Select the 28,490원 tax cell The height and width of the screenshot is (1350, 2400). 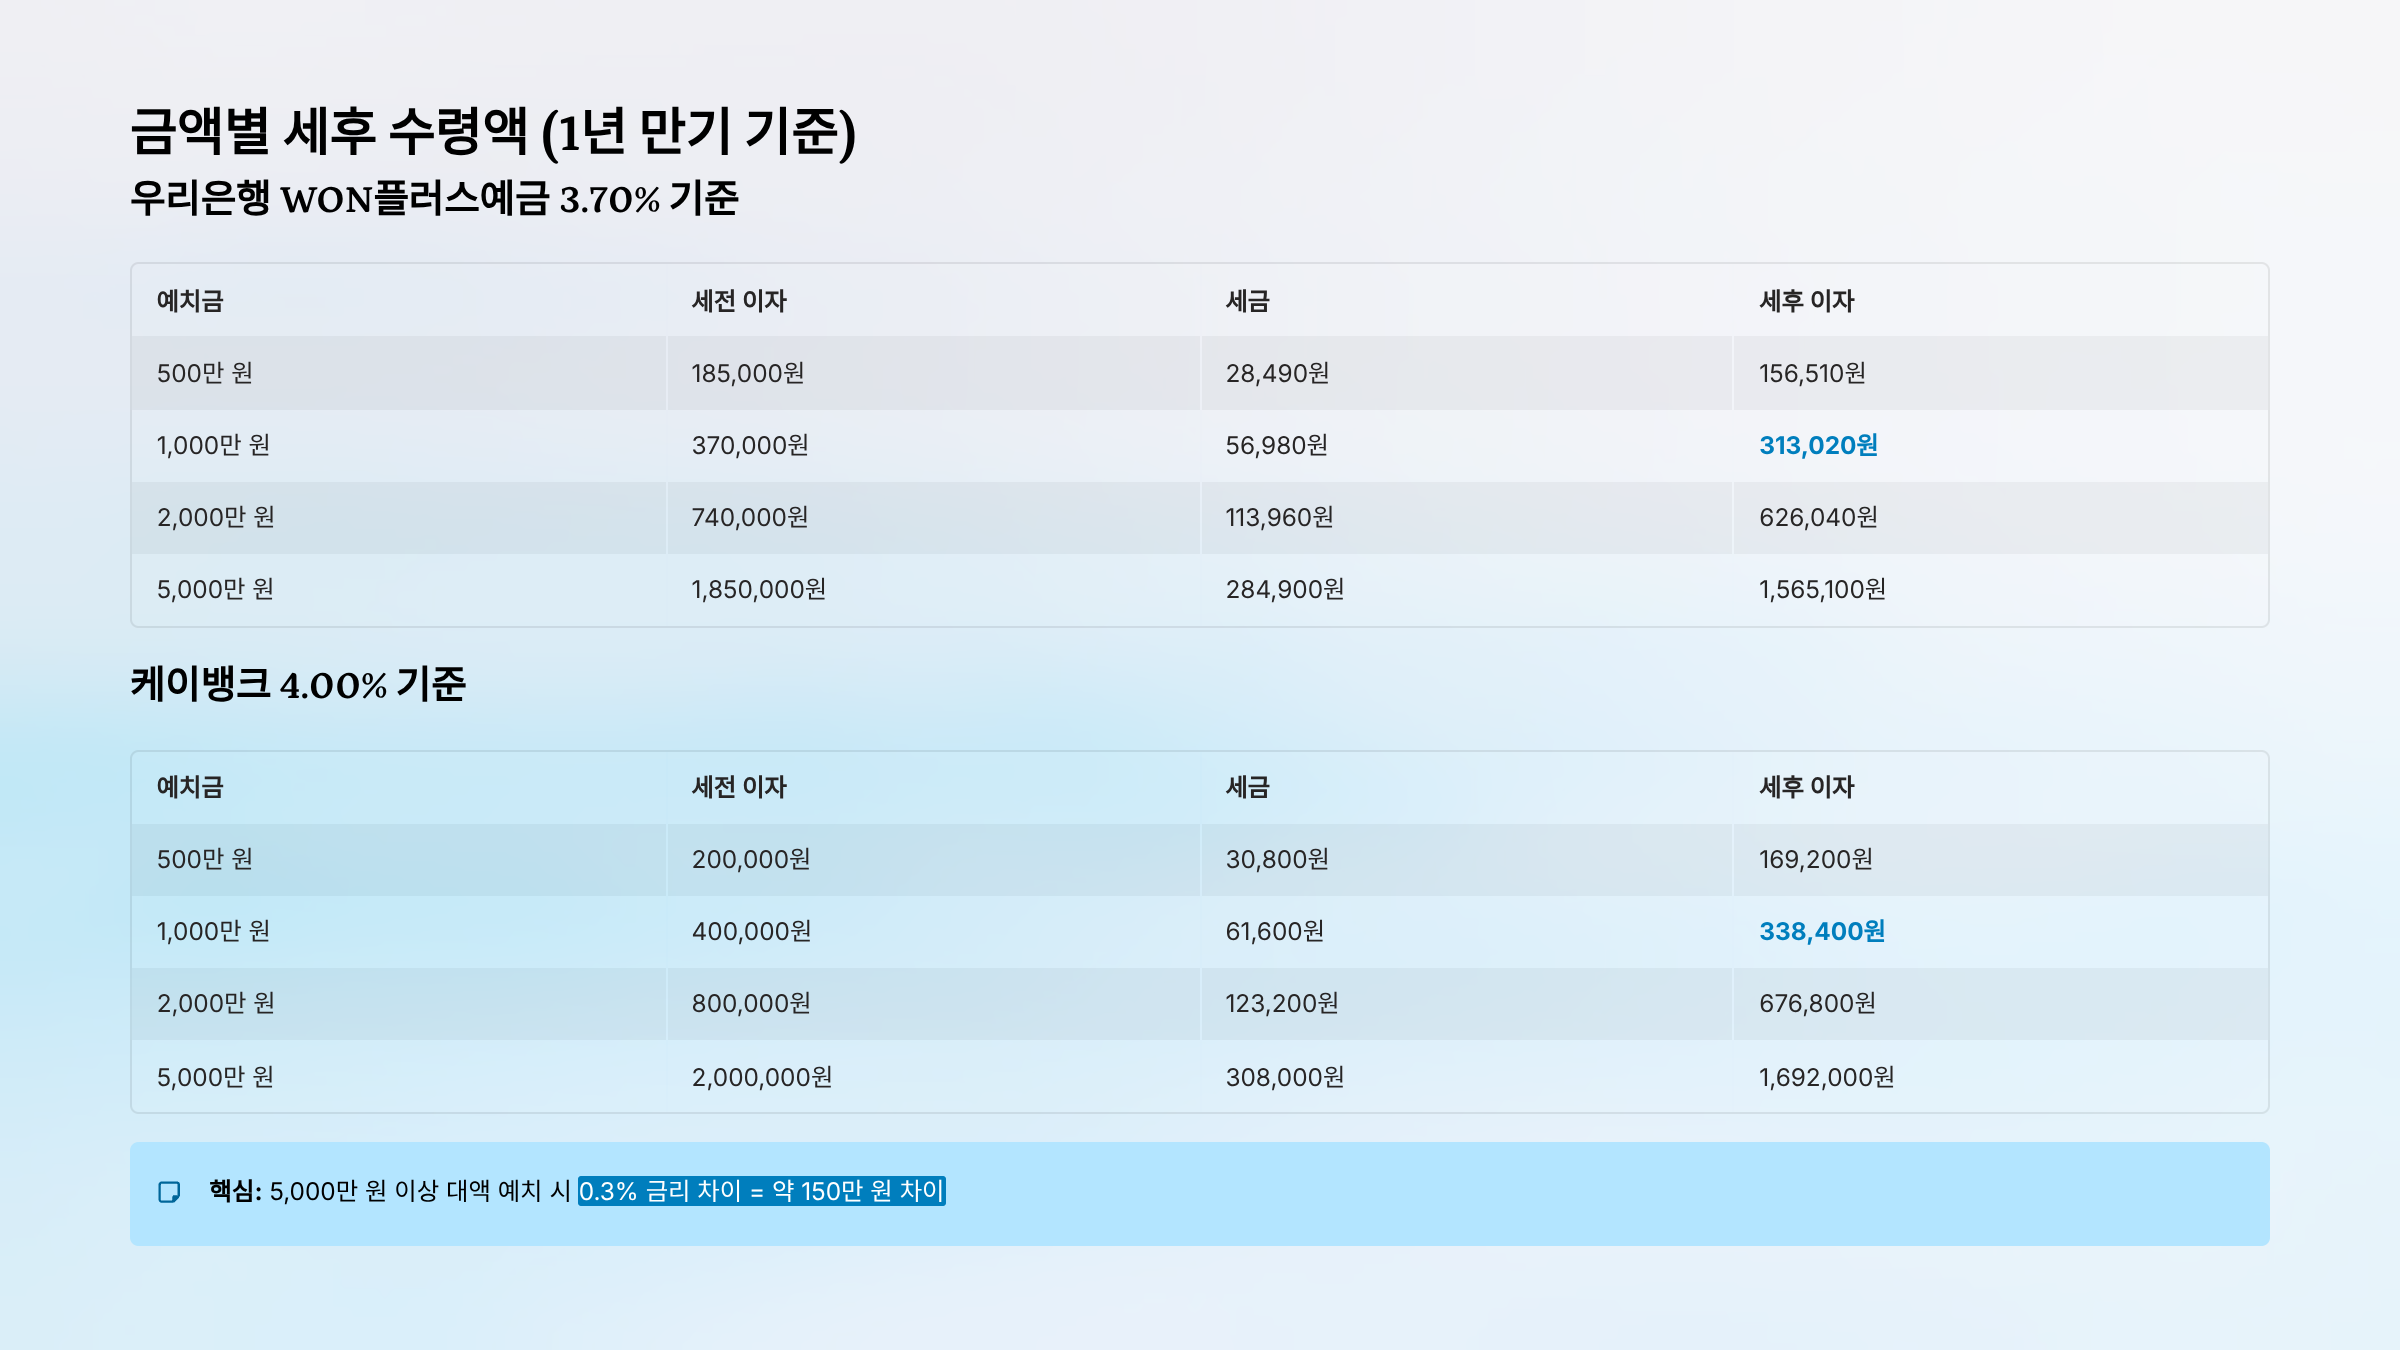[x=1277, y=373]
